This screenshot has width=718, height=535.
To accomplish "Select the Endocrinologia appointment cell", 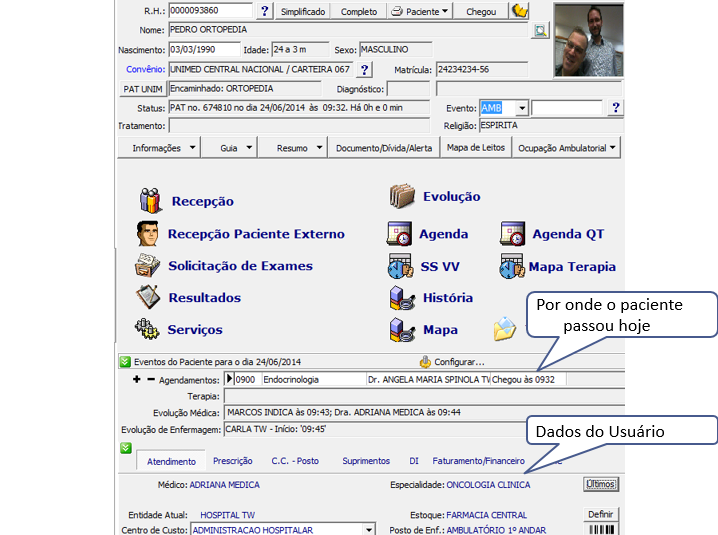I will [314, 379].
